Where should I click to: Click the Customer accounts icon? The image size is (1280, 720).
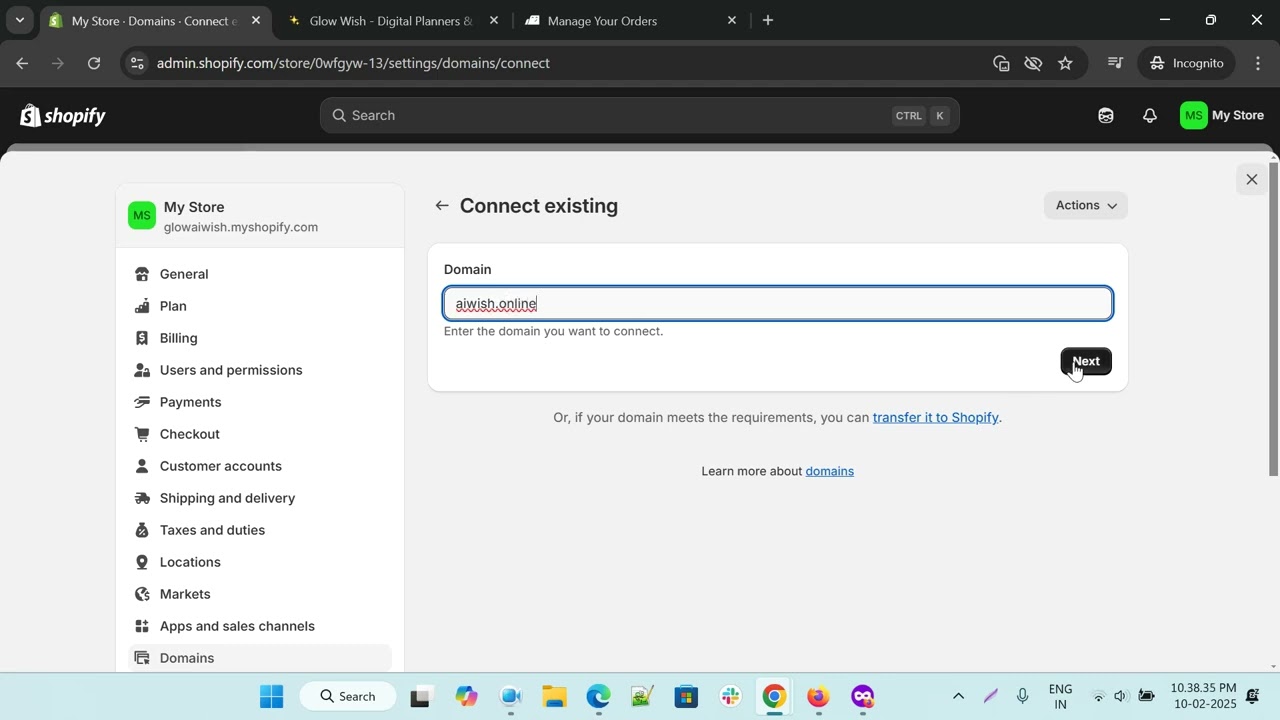click(142, 466)
